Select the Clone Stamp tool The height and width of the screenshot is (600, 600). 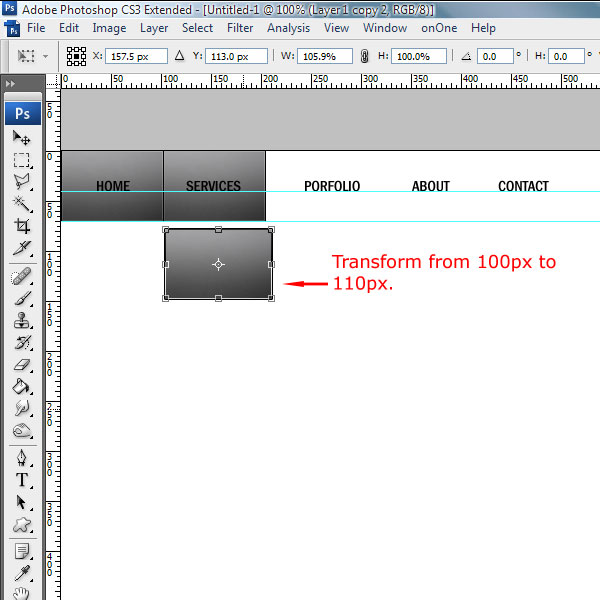click(x=21, y=321)
